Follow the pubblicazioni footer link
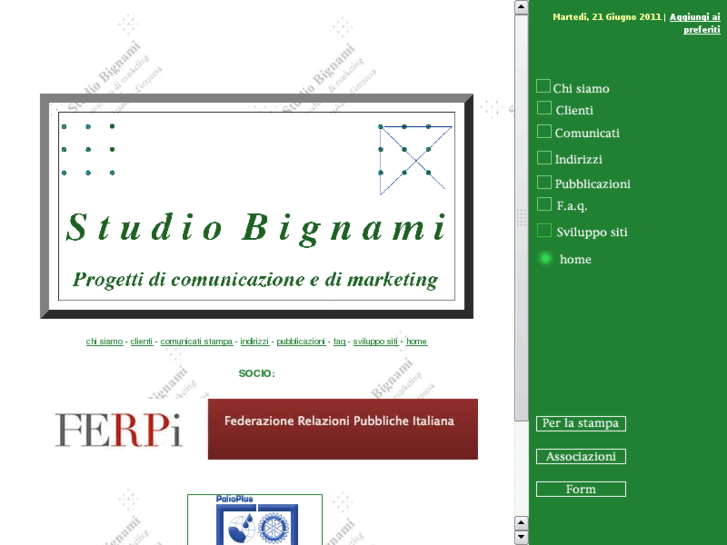This screenshot has width=727, height=545. 301,341
